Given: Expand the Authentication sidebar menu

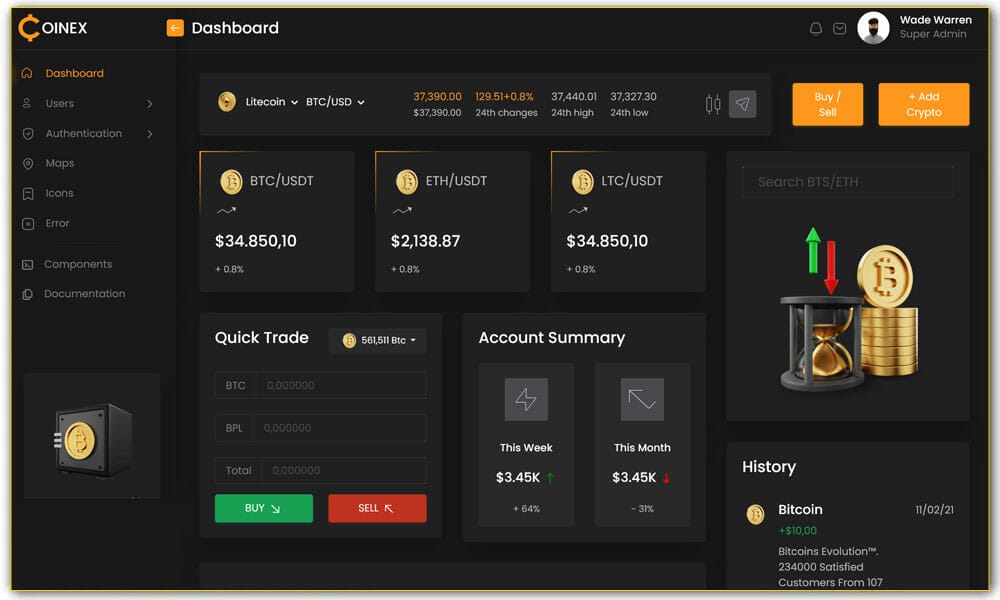Looking at the screenshot, I should (84, 133).
